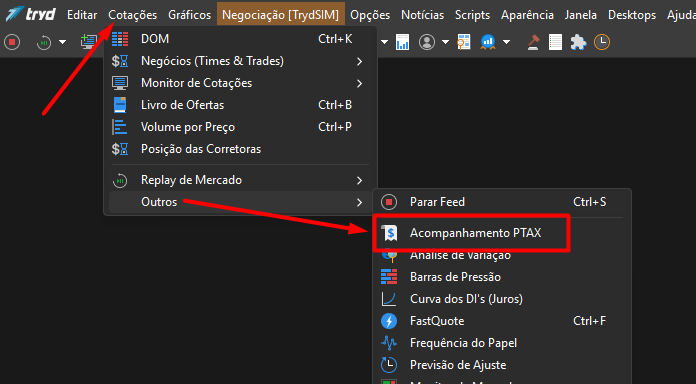Open the Opções menu
Screen dimensions: 696x384
point(370,15)
